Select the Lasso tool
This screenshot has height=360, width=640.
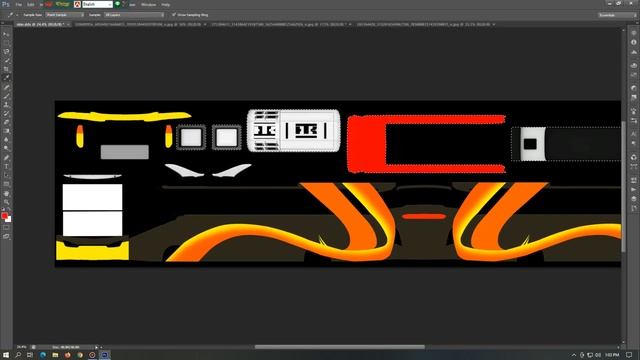[6, 52]
